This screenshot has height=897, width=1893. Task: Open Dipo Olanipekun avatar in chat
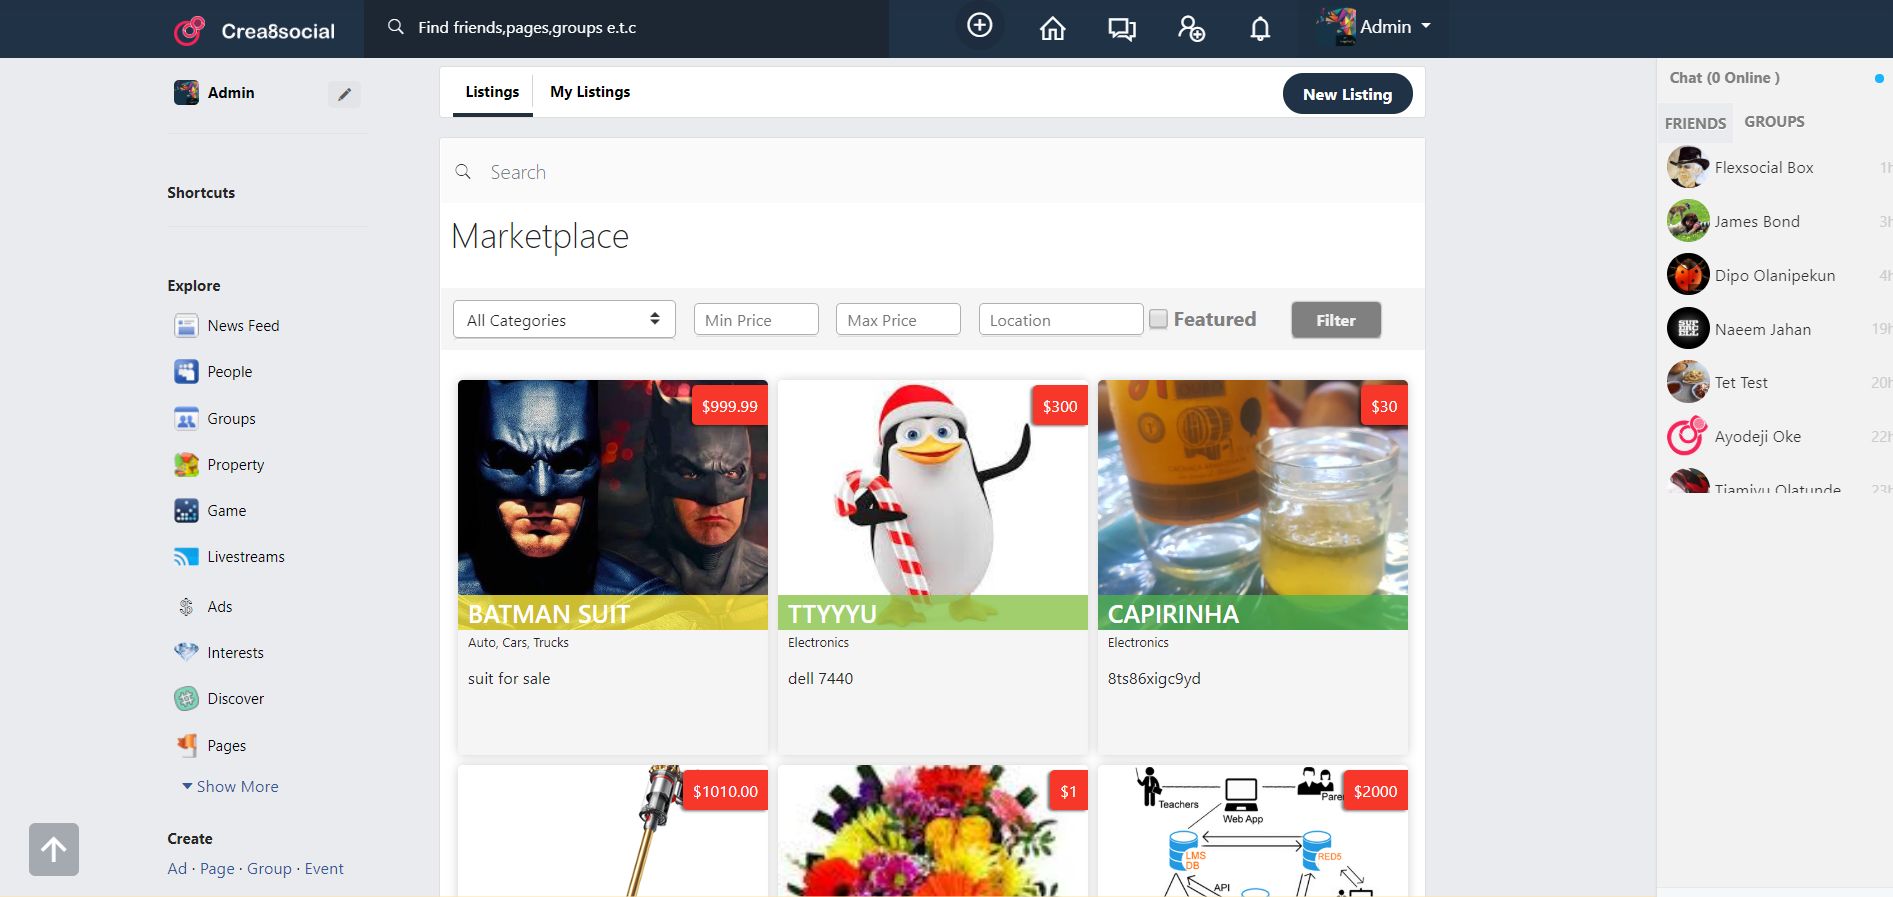click(x=1688, y=275)
